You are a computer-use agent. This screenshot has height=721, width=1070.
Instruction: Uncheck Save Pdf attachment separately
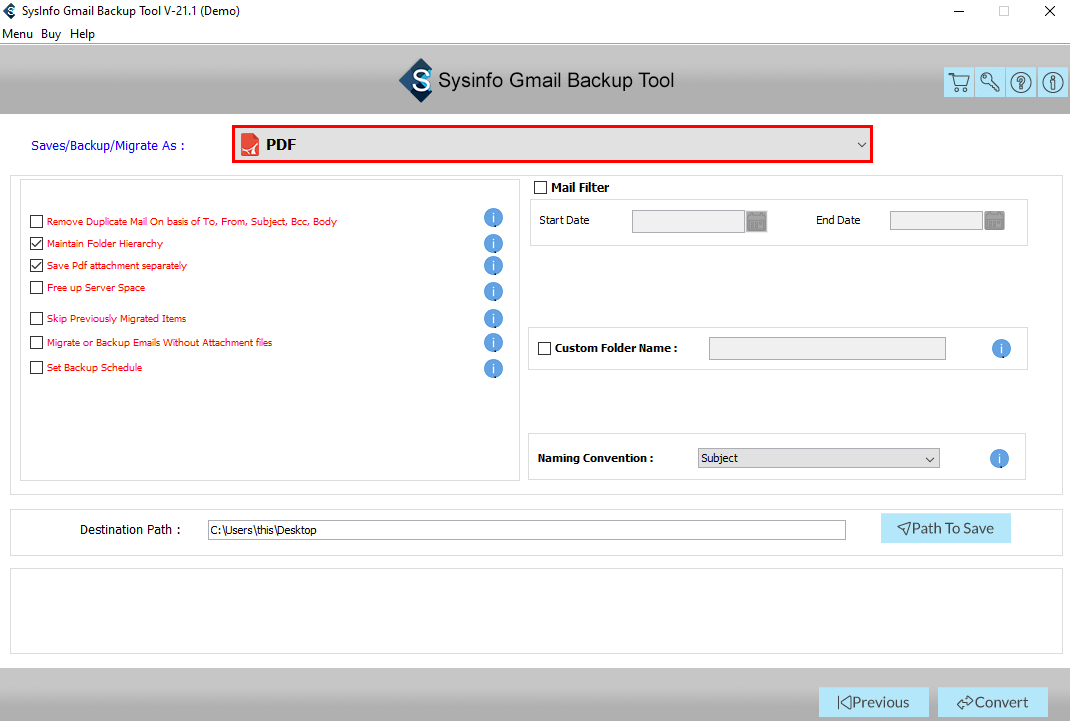[37, 265]
